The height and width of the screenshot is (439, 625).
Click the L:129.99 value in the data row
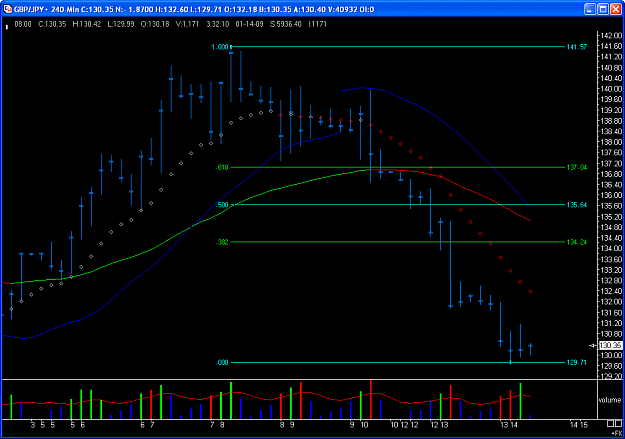[x=121, y=24]
